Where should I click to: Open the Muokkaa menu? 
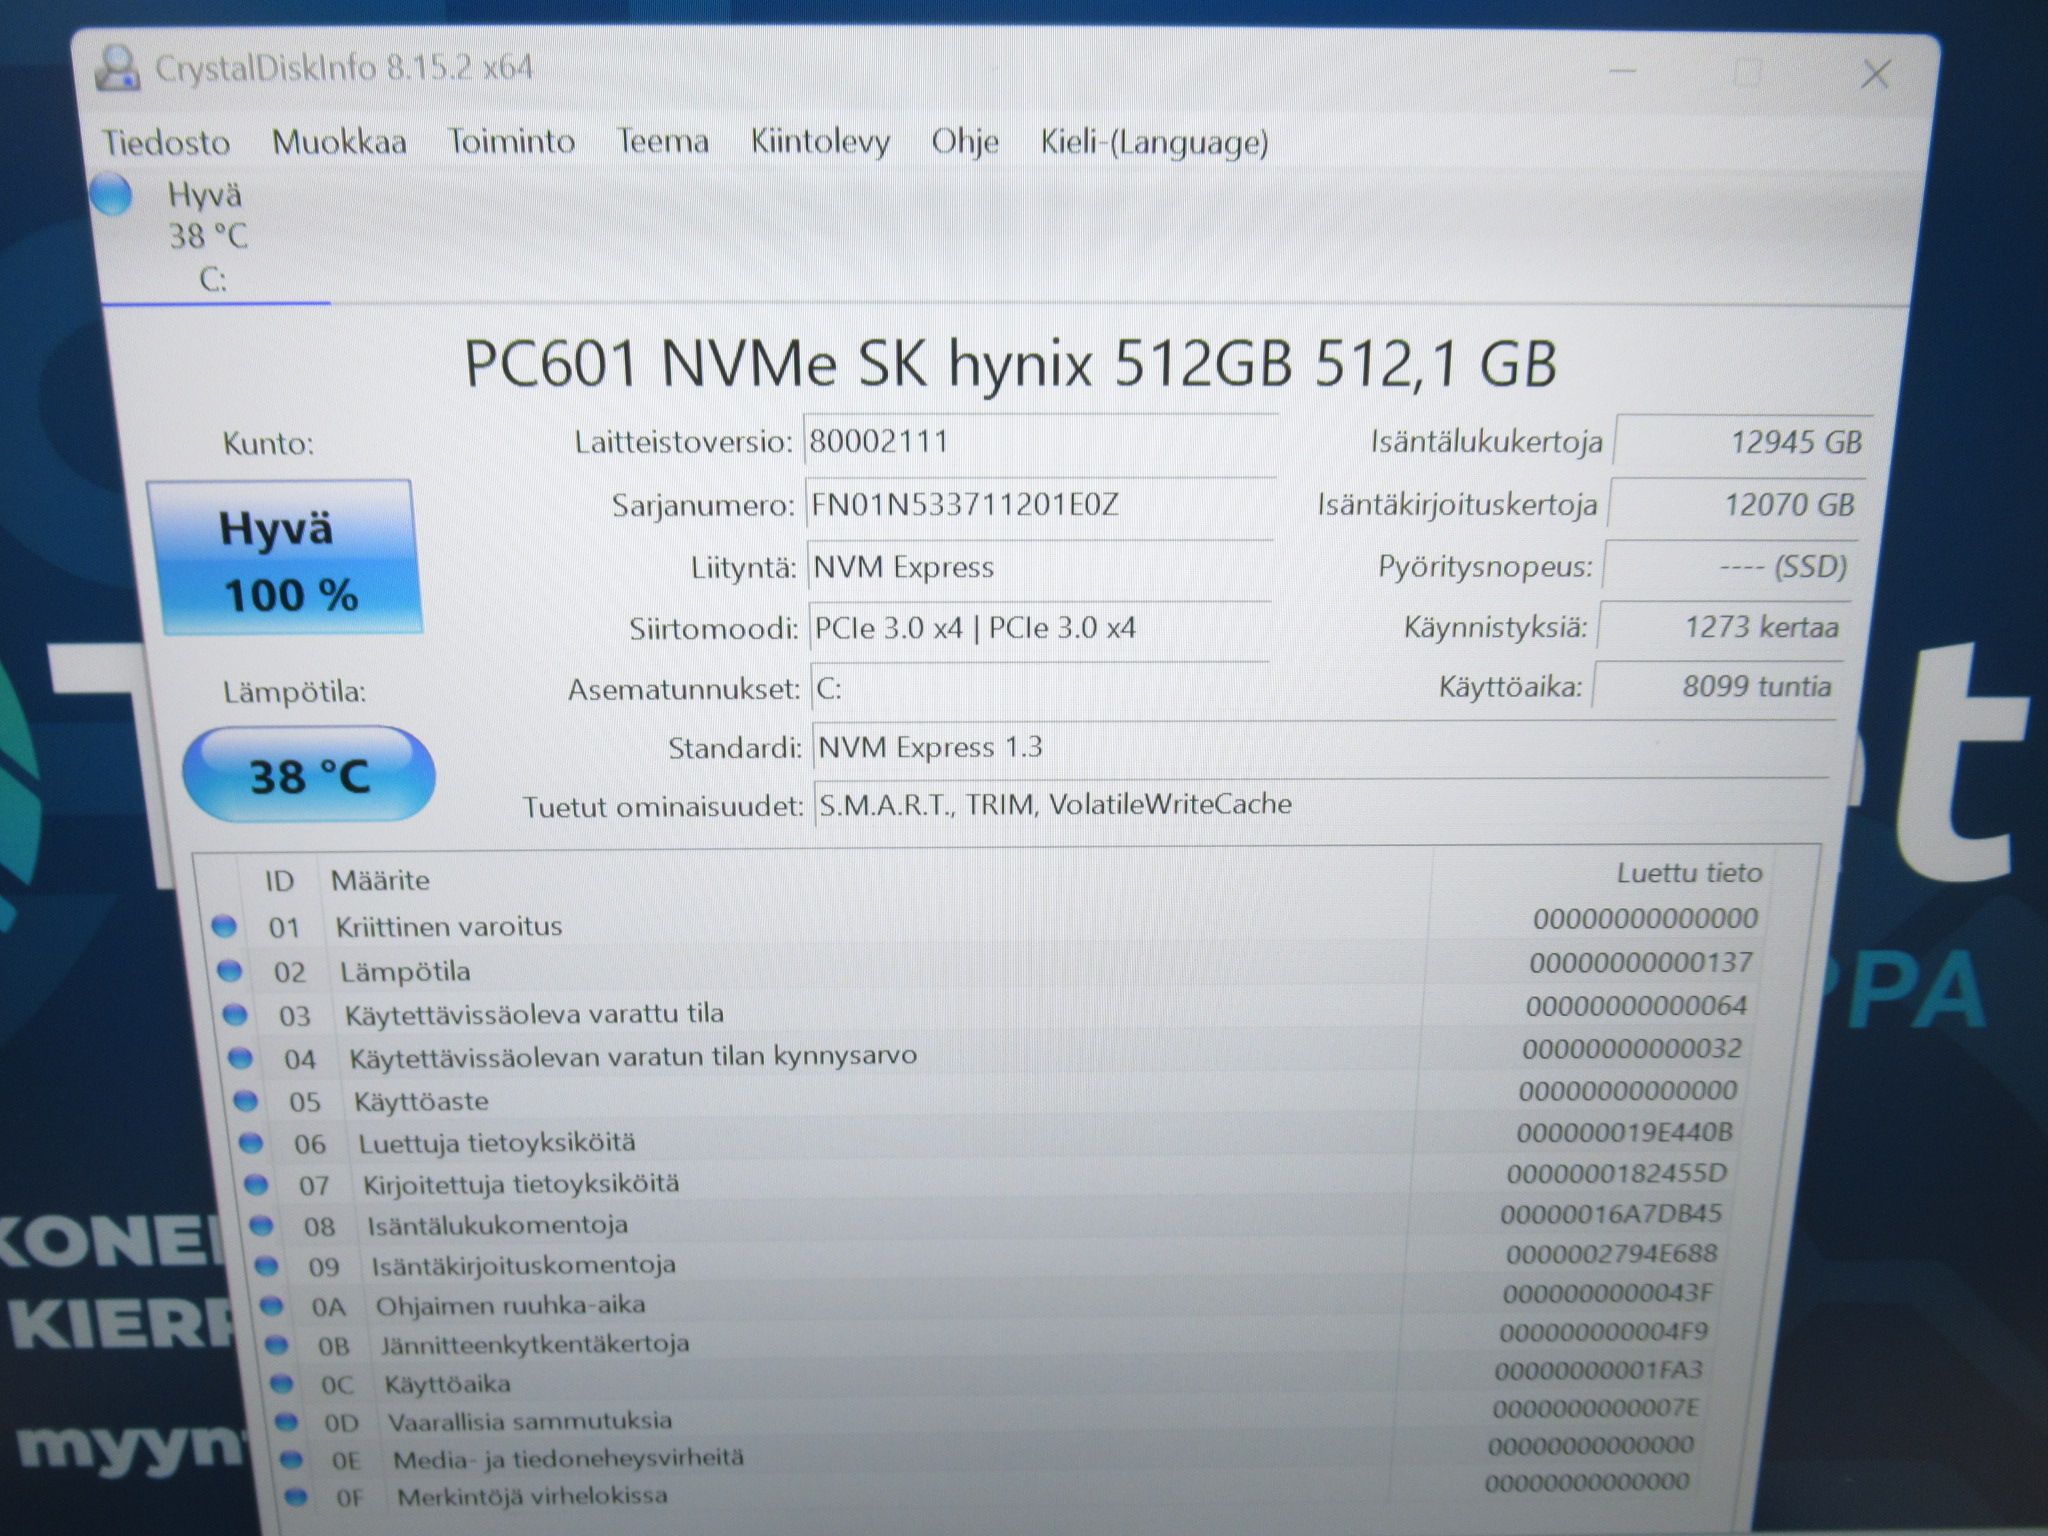coord(339,141)
